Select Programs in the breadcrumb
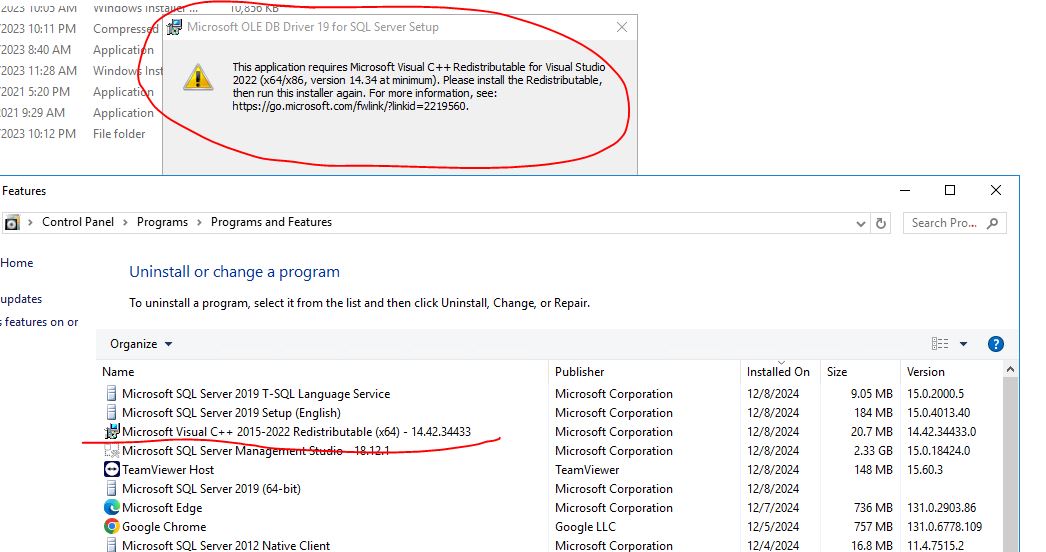The image size is (1046, 552). [x=162, y=222]
